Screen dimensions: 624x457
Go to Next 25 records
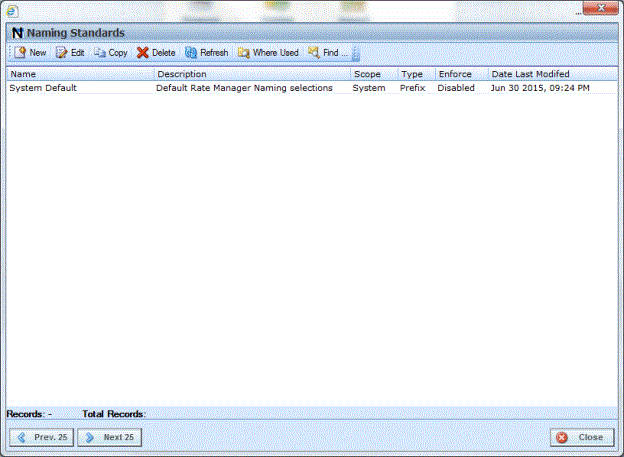pyautogui.click(x=109, y=437)
